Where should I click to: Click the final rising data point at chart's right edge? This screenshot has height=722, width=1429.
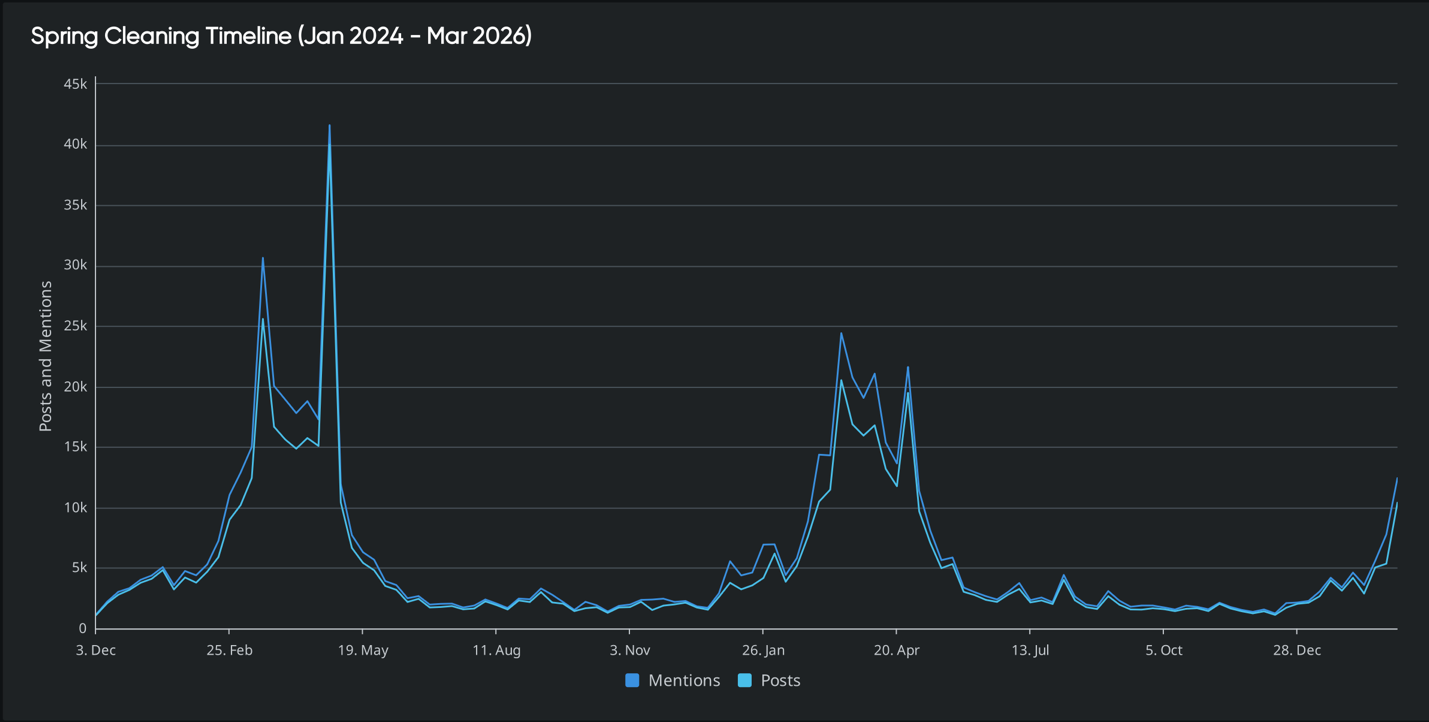(x=1396, y=479)
